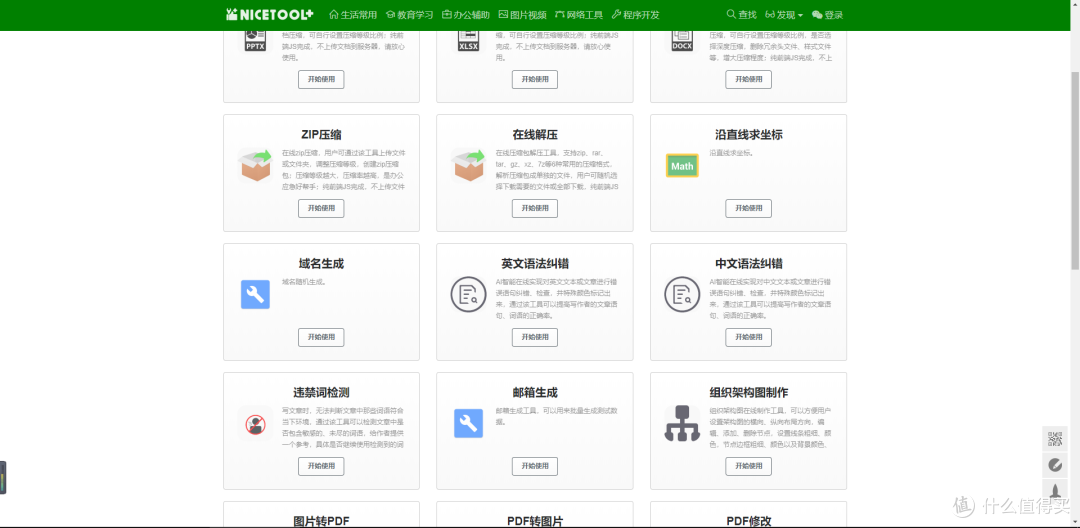This screenshot has height=528, width=1080.
Task: Click the 违禁词检测 prohibited icon
Action: (x=255, y=424)
